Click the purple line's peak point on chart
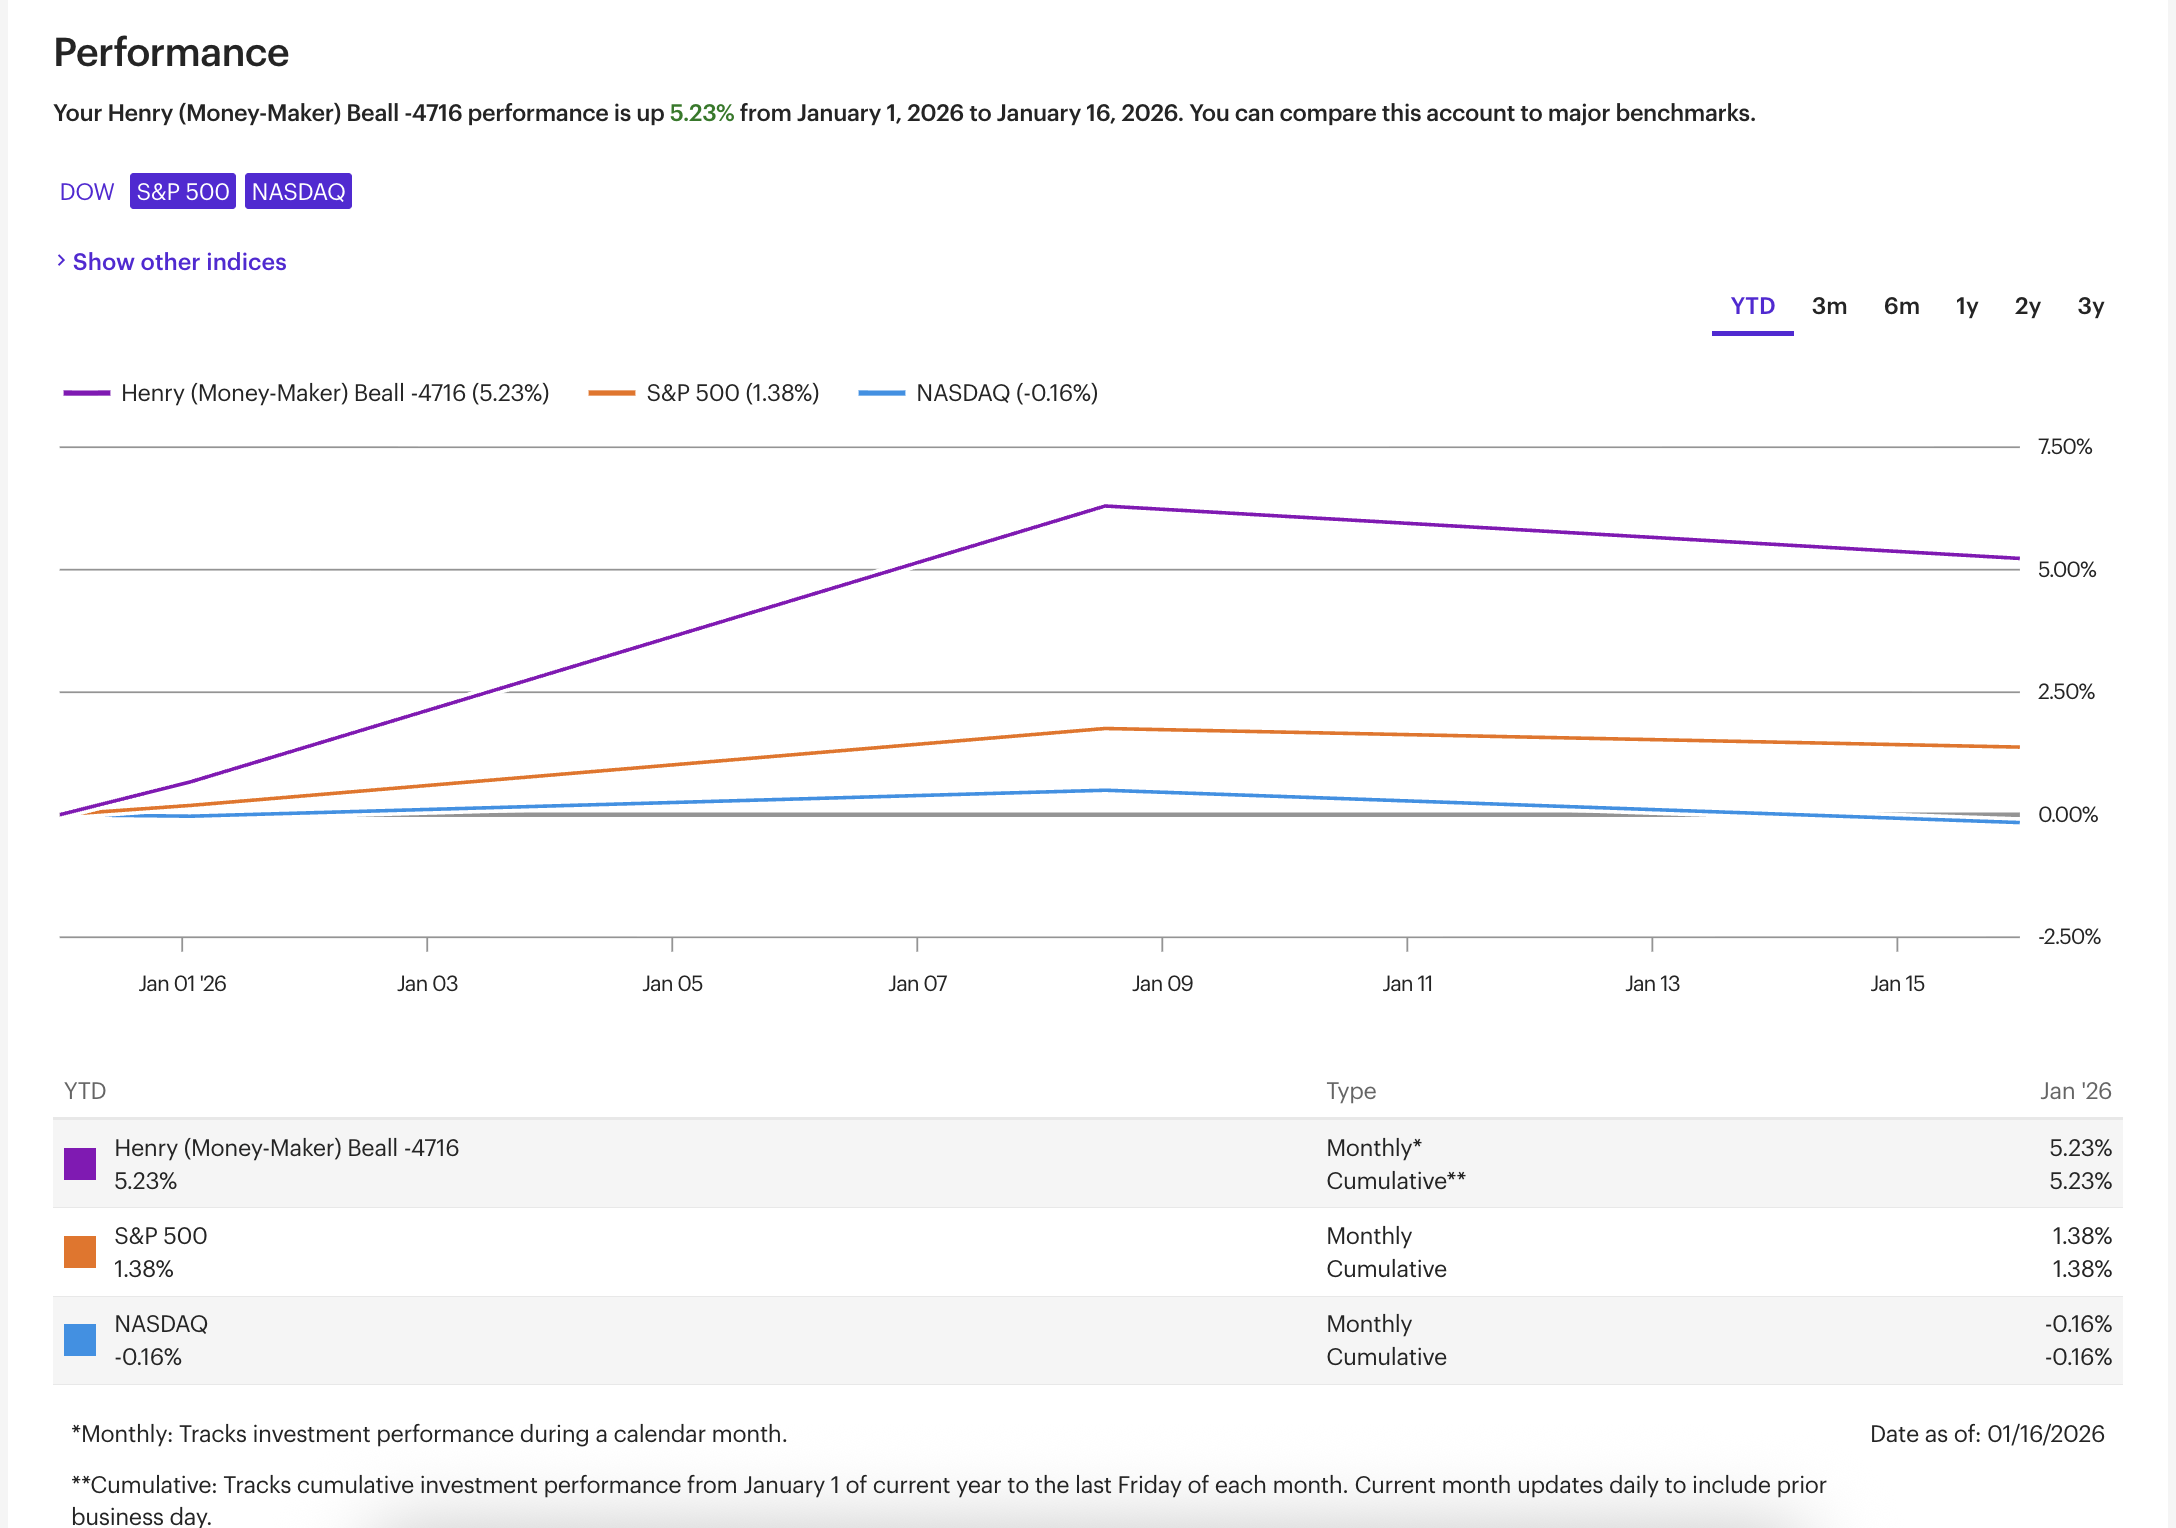 coord(1105,506)
